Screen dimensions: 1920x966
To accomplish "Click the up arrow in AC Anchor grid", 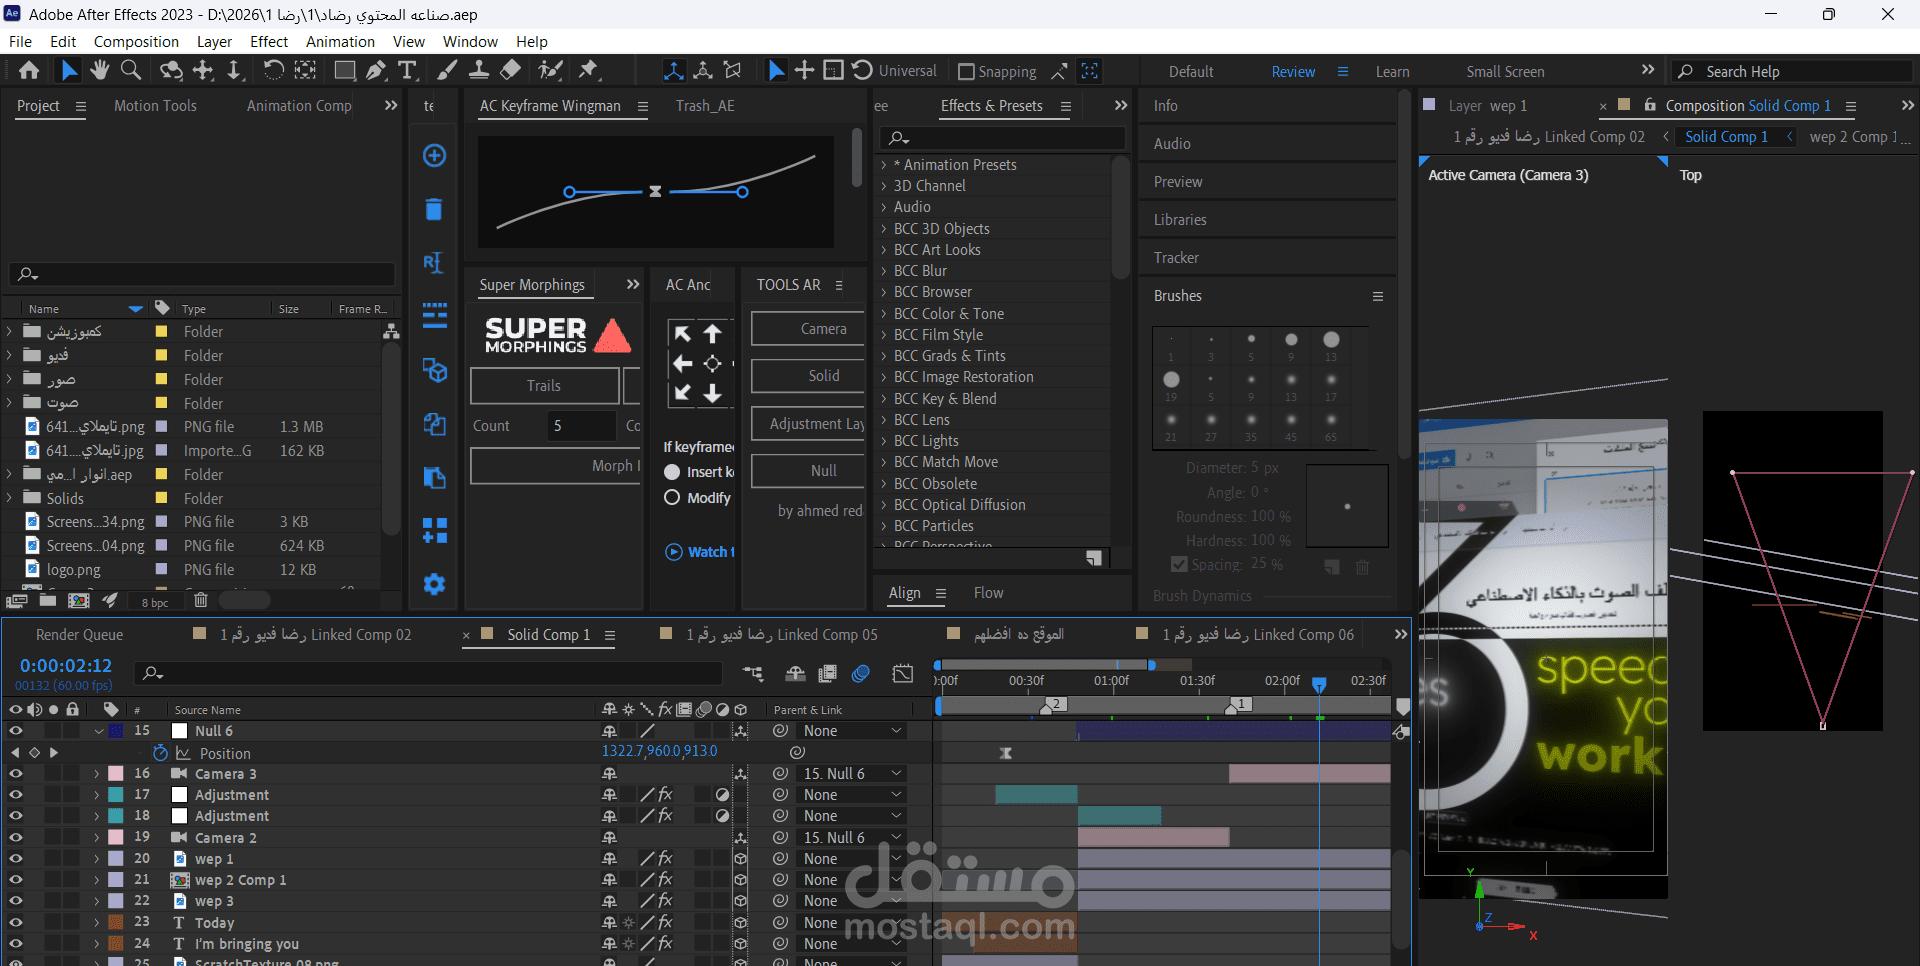I will [712, 334].
